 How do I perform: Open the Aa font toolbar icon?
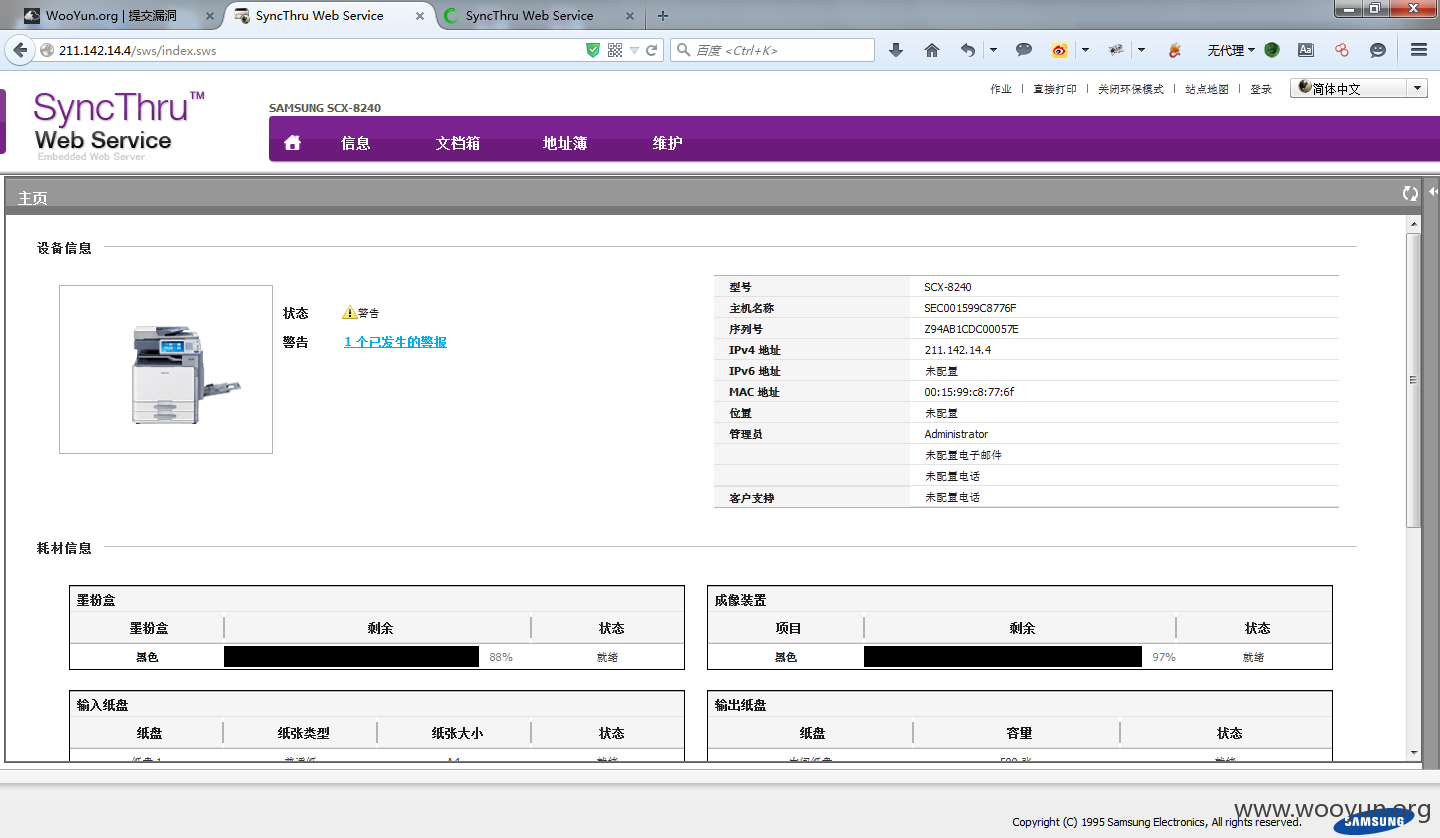[1306, 50]
